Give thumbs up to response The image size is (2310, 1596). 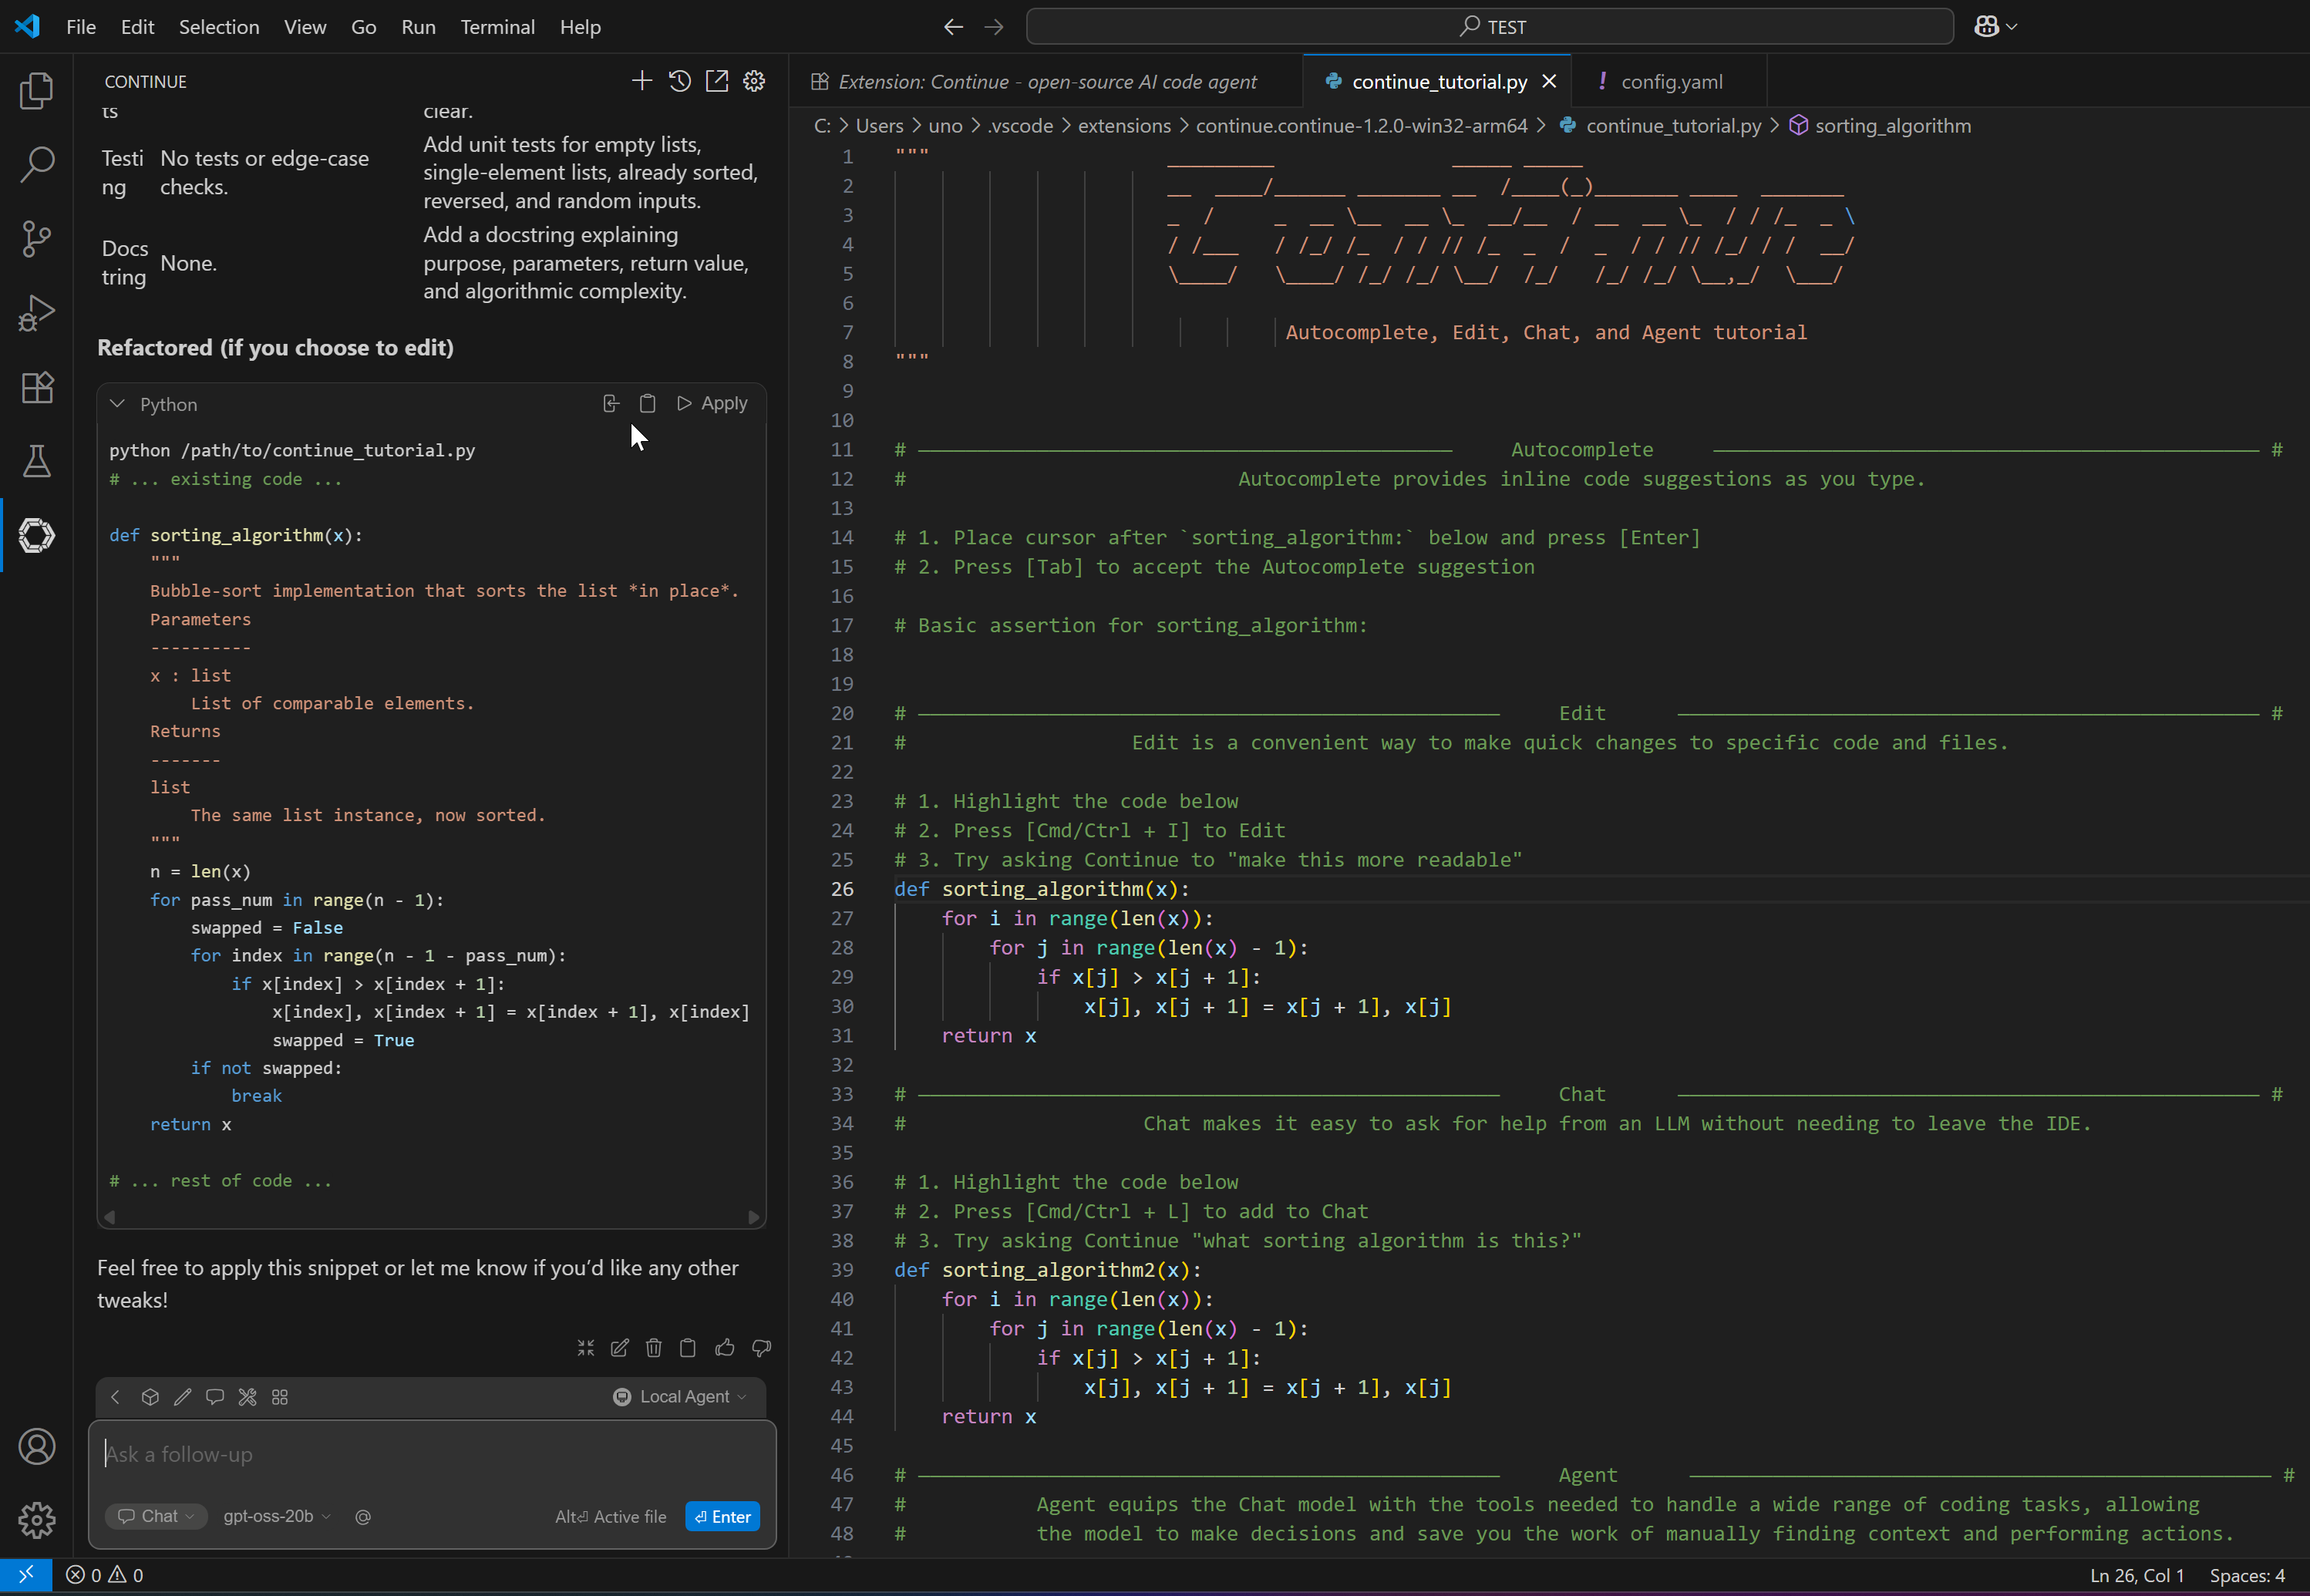tap(725, 1348)
